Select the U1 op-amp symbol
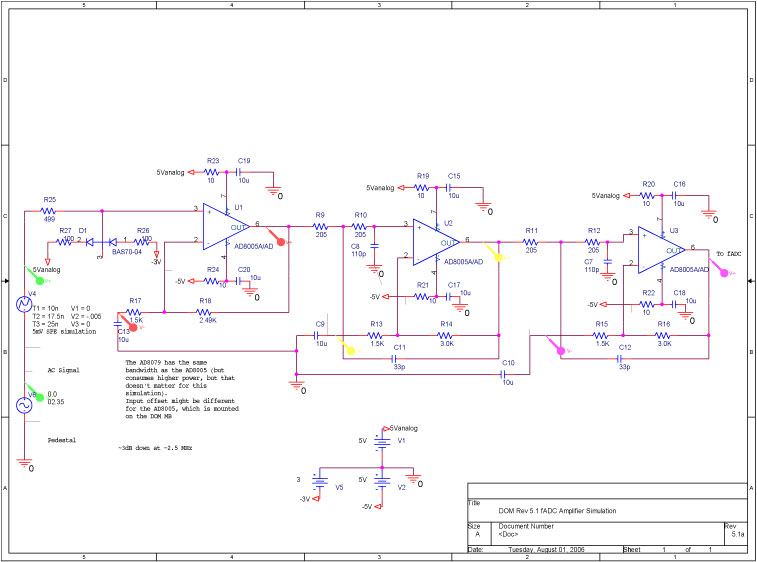The width and height of the screenshot is (757, 562). [226, 226]
